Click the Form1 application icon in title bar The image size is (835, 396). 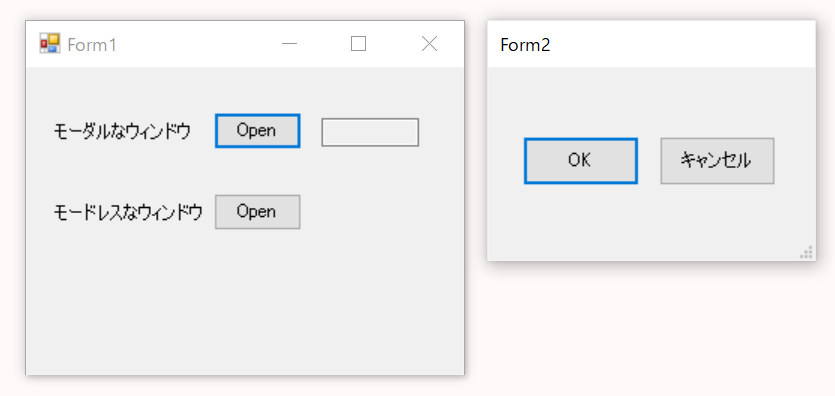click(50, 44)
